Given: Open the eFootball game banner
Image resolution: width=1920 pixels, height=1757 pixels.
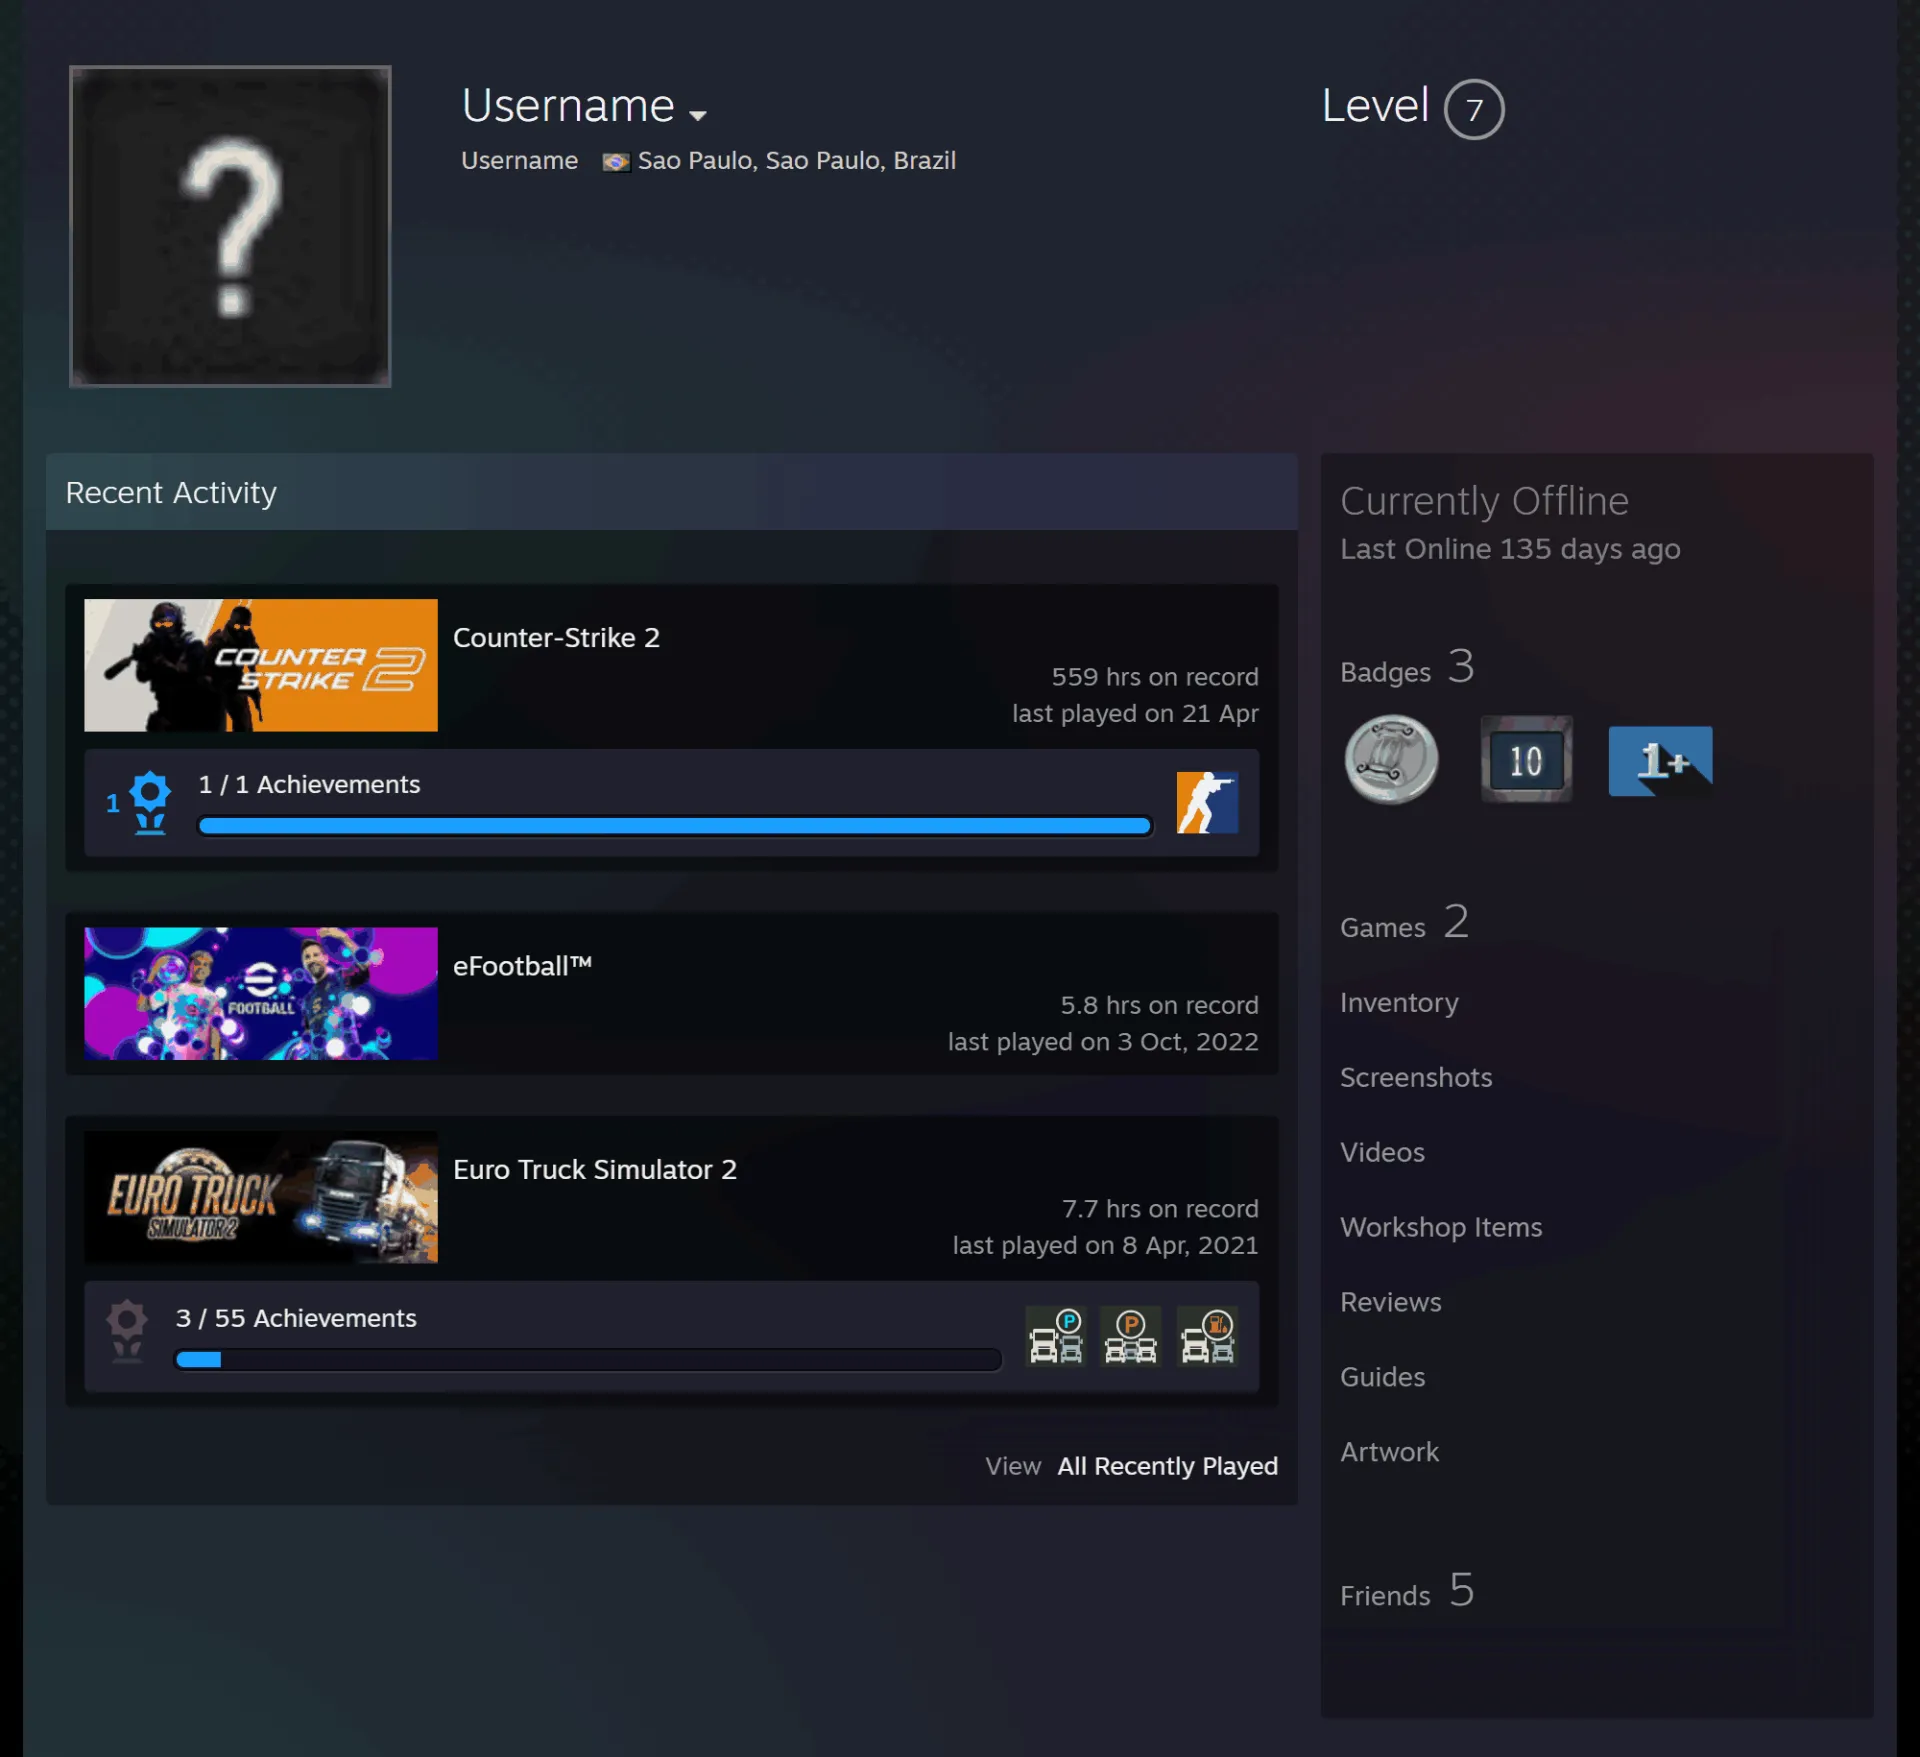Looking at the screenshot, I should coord(261,993).
